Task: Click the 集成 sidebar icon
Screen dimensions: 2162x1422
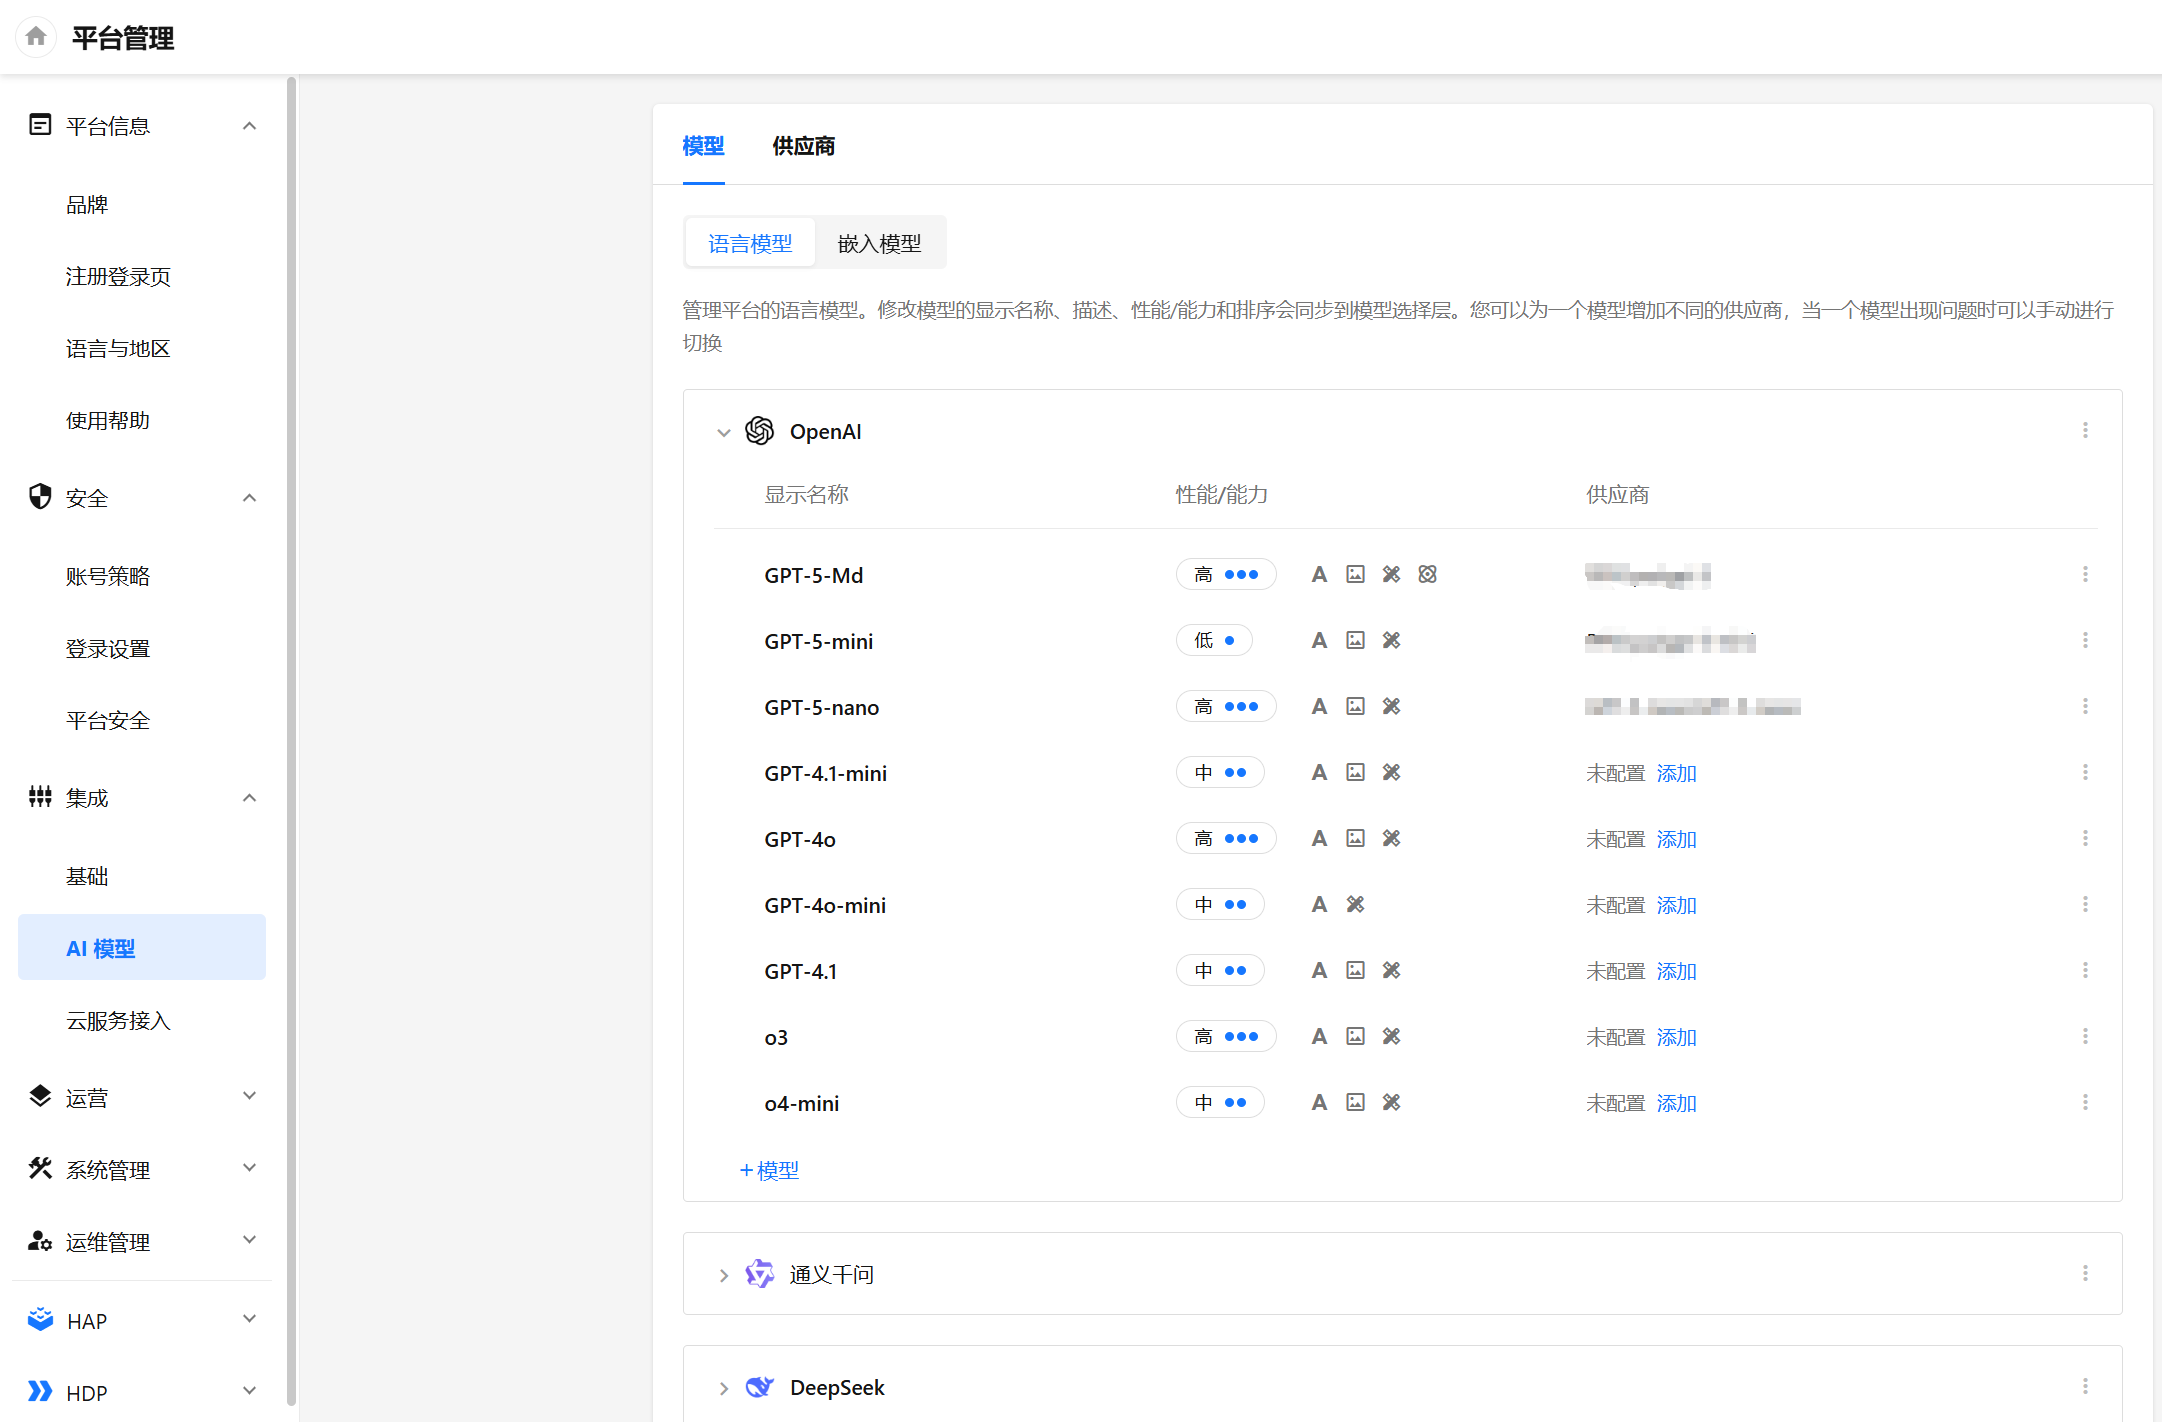Action: (40, 797)
